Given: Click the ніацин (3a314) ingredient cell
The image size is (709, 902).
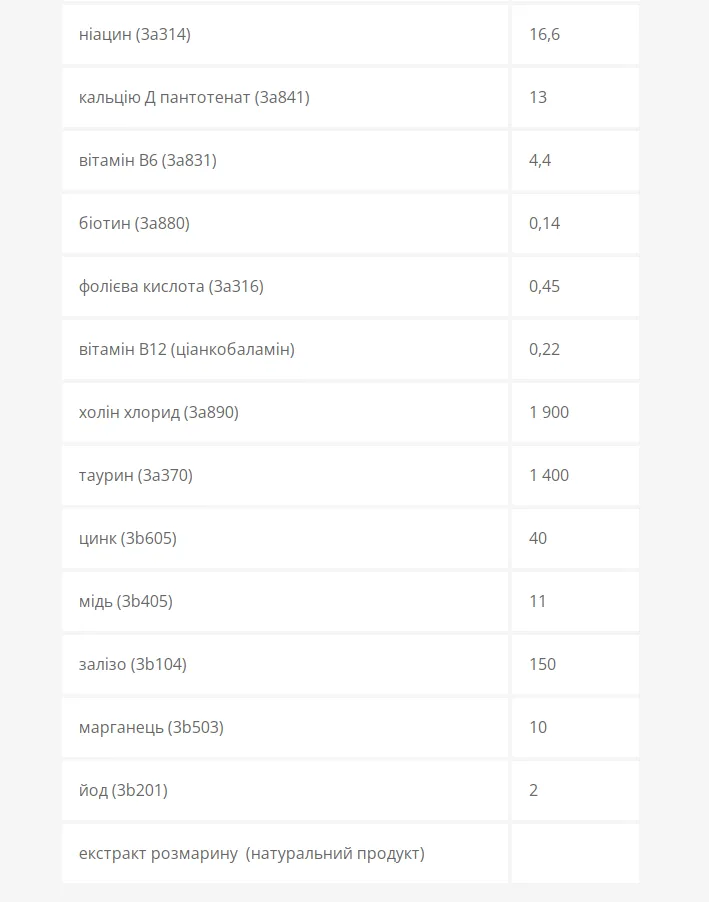Looking at the screenshot, I should [285, 35].
